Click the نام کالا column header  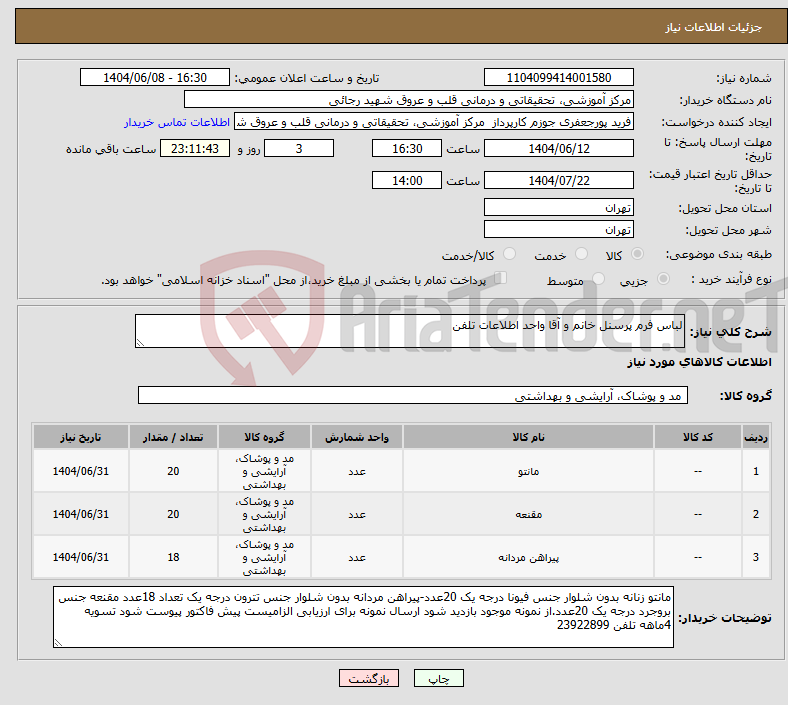528,437
